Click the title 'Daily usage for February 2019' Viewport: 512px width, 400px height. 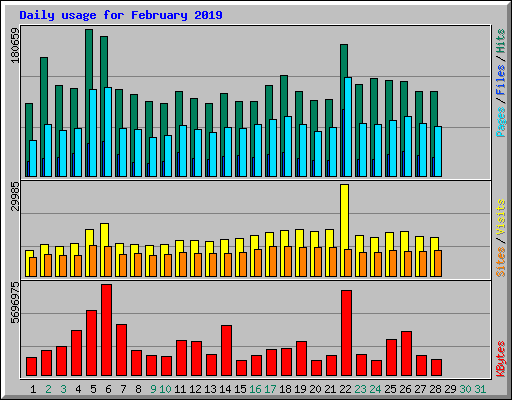point(121,15)
